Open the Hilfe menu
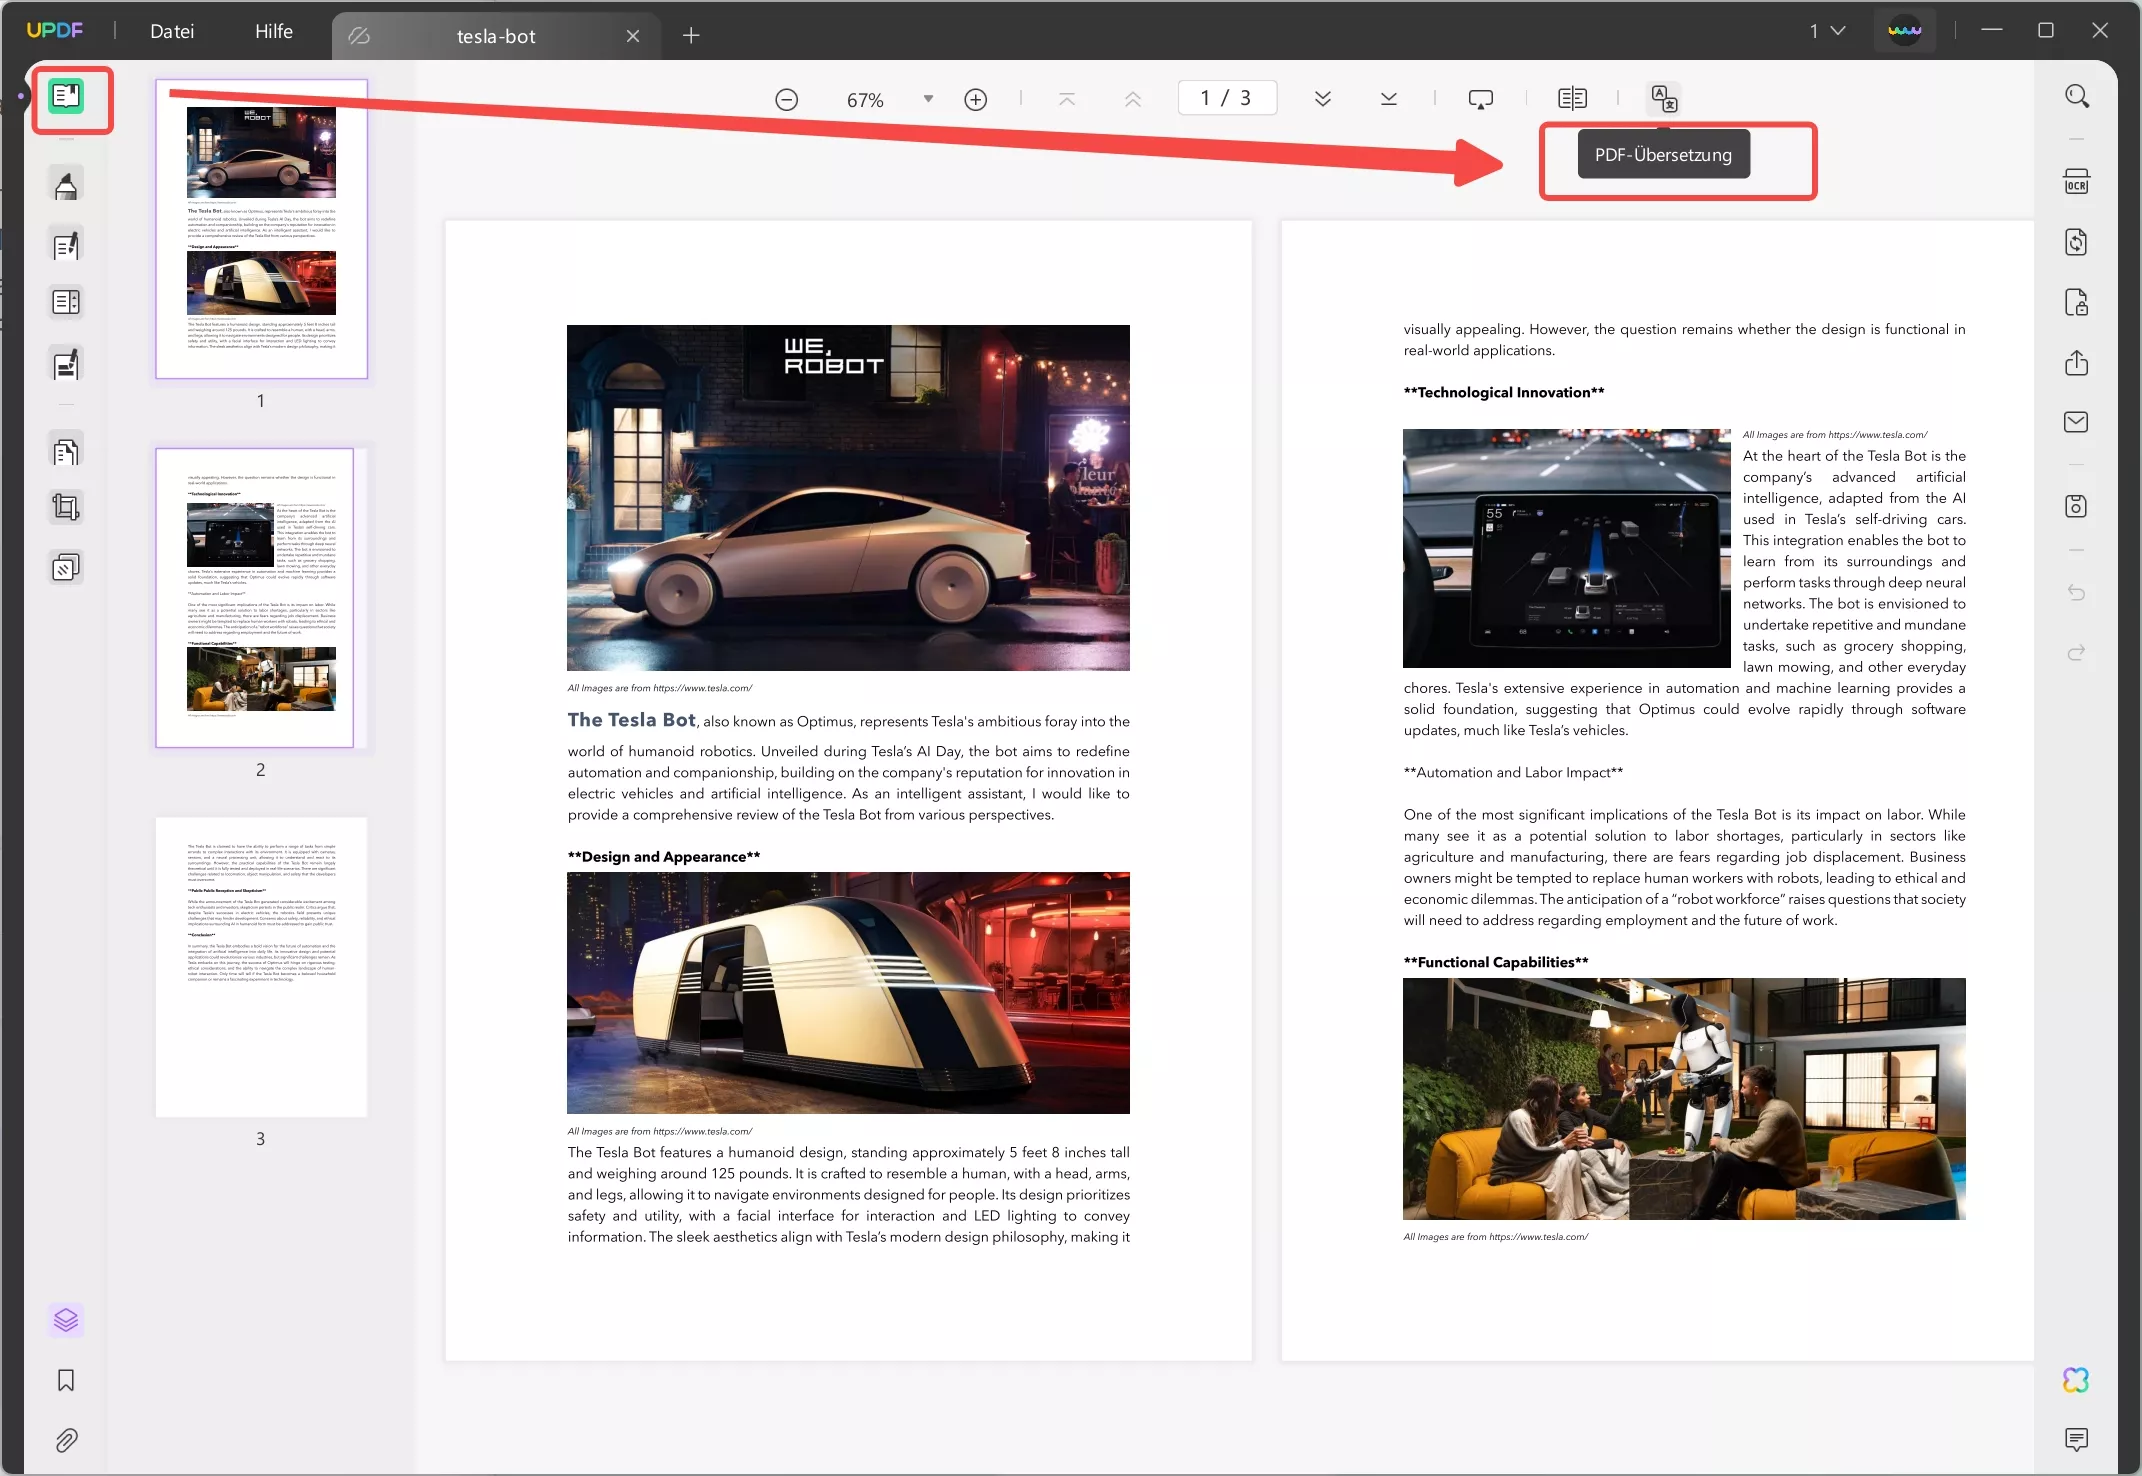Image resolution: width=2142 pixels, height=1476 pixels. coord(274,32)
